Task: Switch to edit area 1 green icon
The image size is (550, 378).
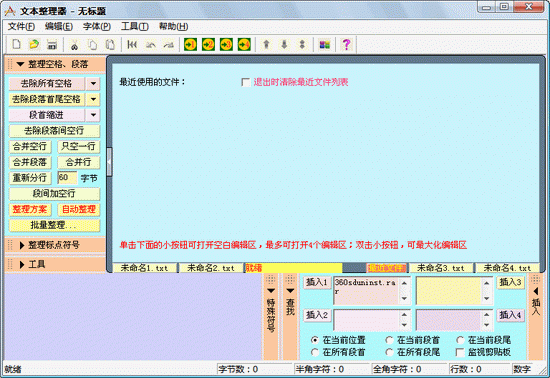Action: [190, 45]
